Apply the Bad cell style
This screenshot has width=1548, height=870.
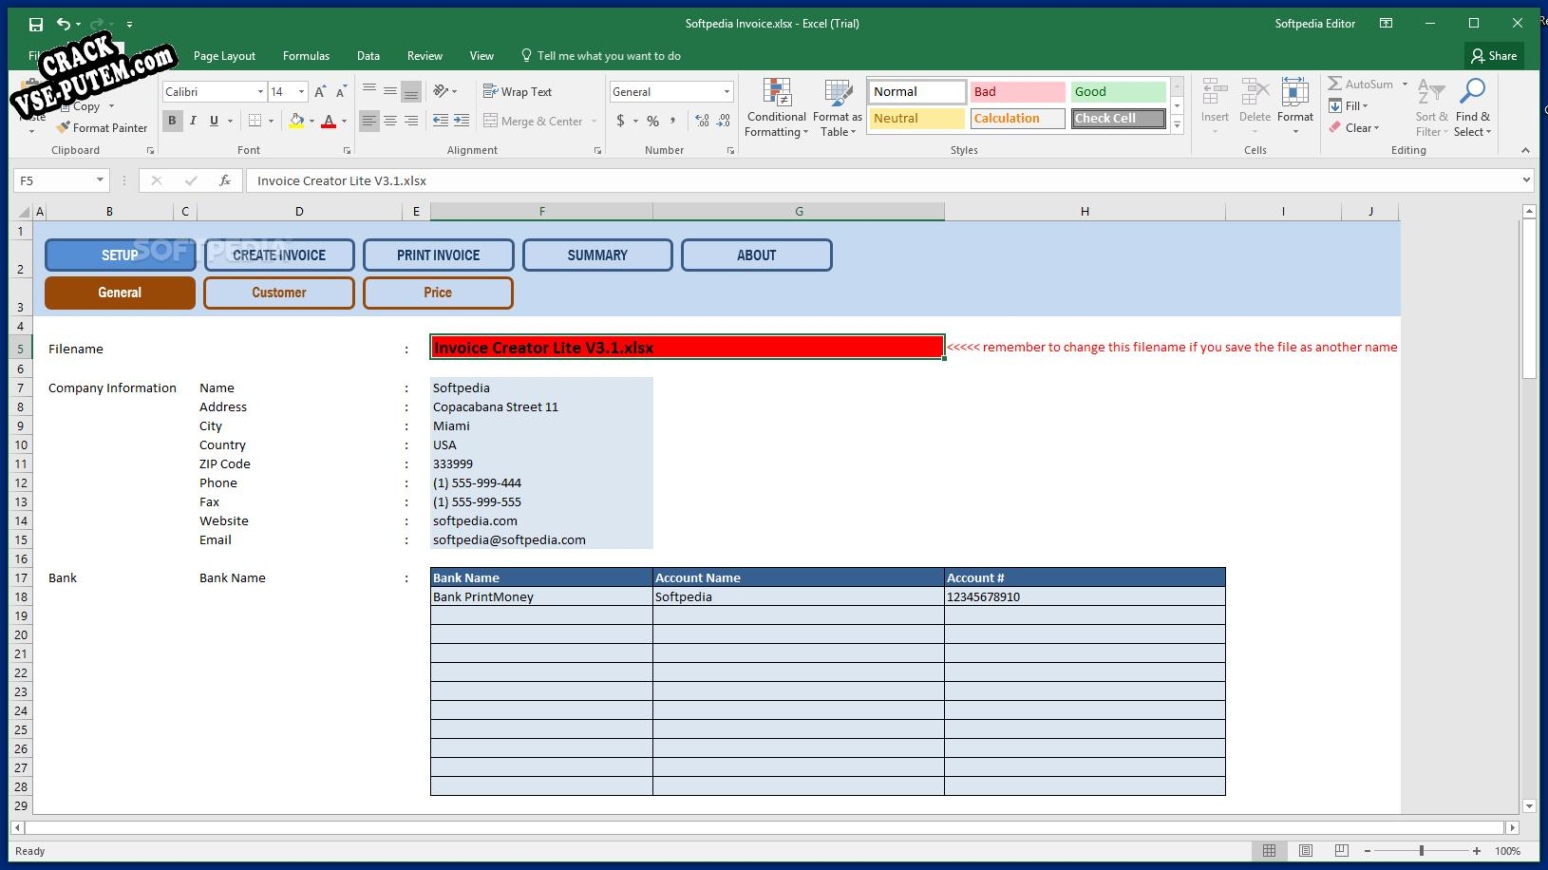[1017, 92]
